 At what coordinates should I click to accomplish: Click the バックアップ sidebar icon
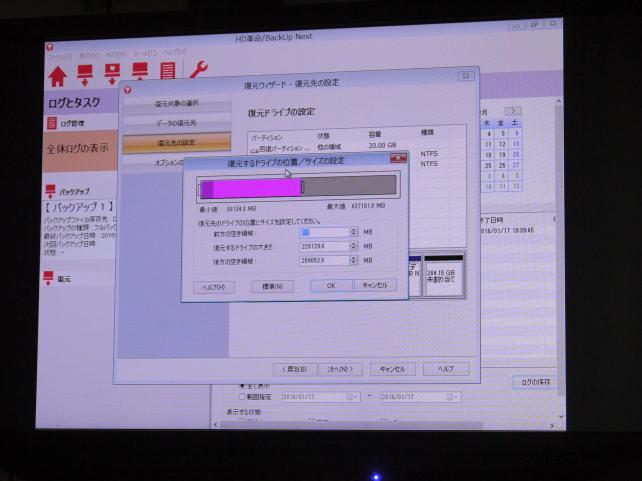tap(50, 192)
